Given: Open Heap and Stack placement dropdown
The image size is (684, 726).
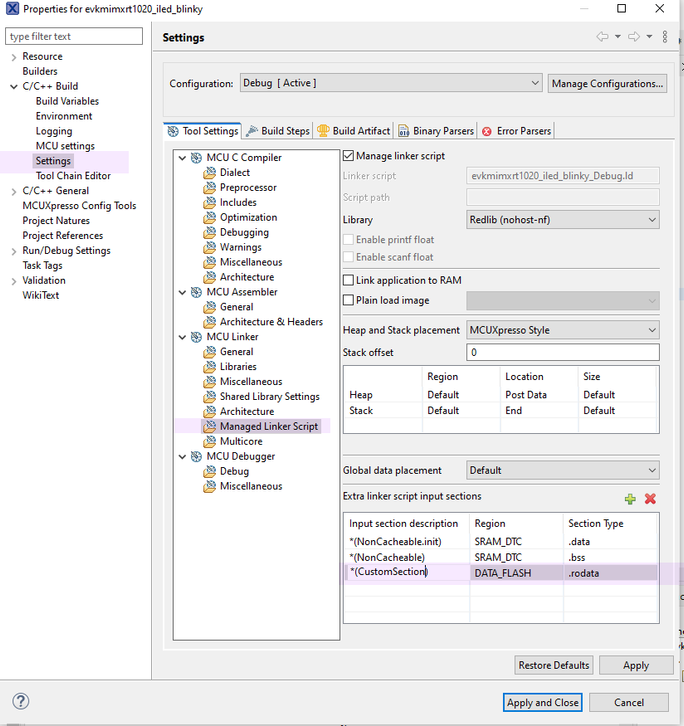Looking at the screenshot, I should 563,330.
